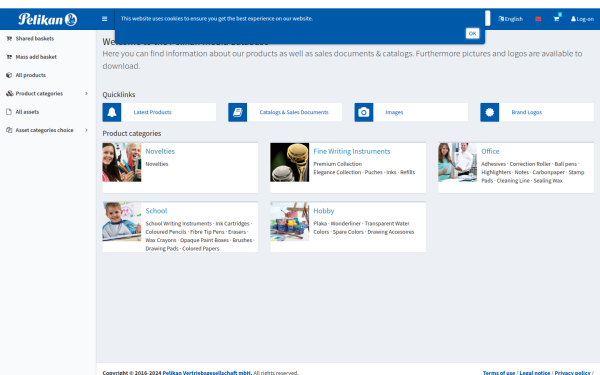Open the School category heading
Viewport: 600px width, 375px height.
[x=156, y=211]
